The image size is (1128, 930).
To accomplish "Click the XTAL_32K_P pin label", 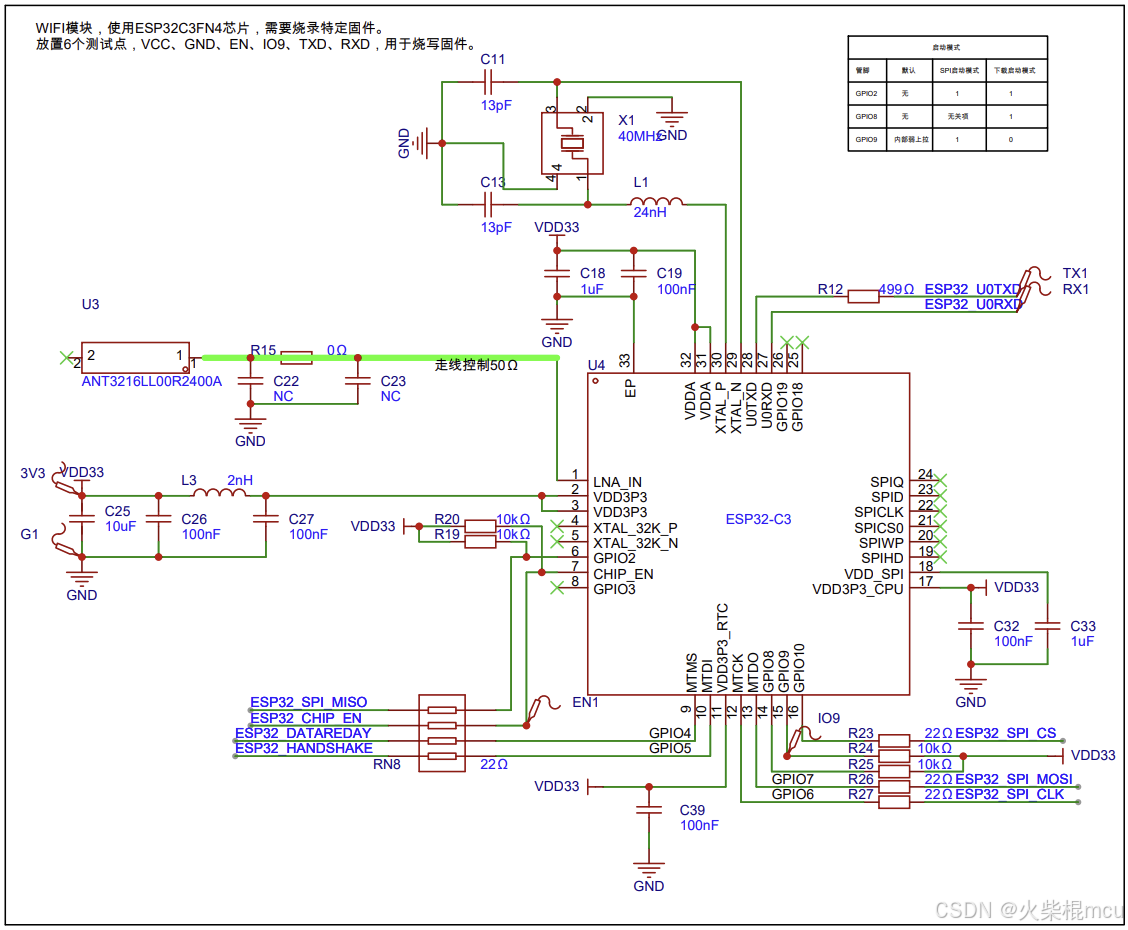I will click(635, 528).
